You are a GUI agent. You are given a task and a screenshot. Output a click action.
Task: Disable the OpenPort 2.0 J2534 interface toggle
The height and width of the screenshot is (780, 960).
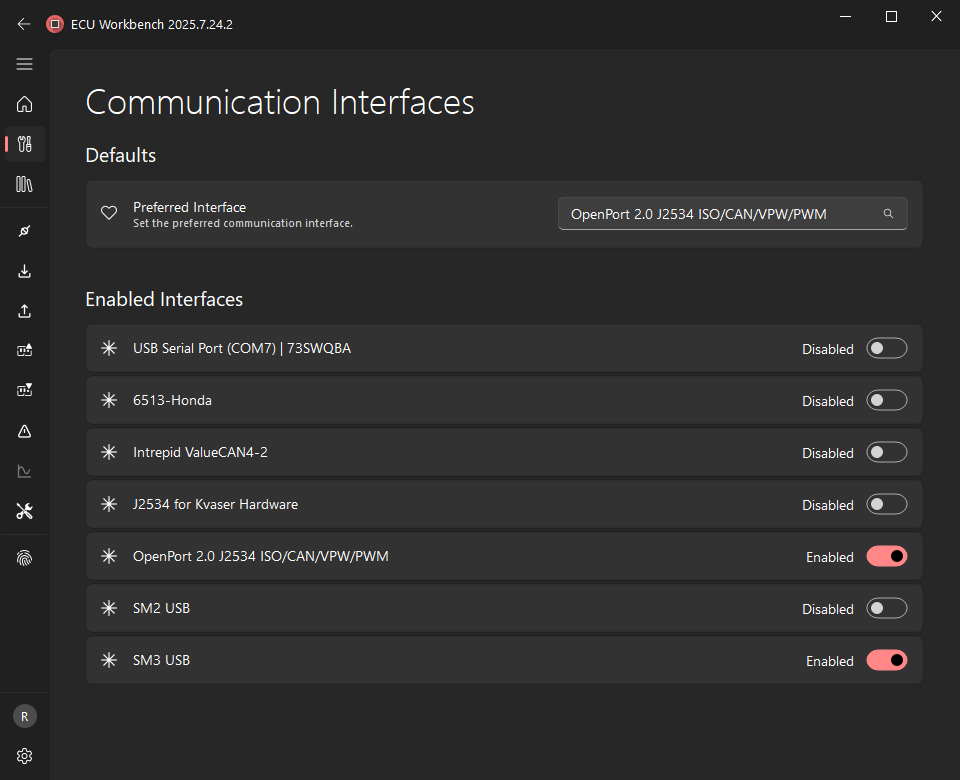point(886,556)
